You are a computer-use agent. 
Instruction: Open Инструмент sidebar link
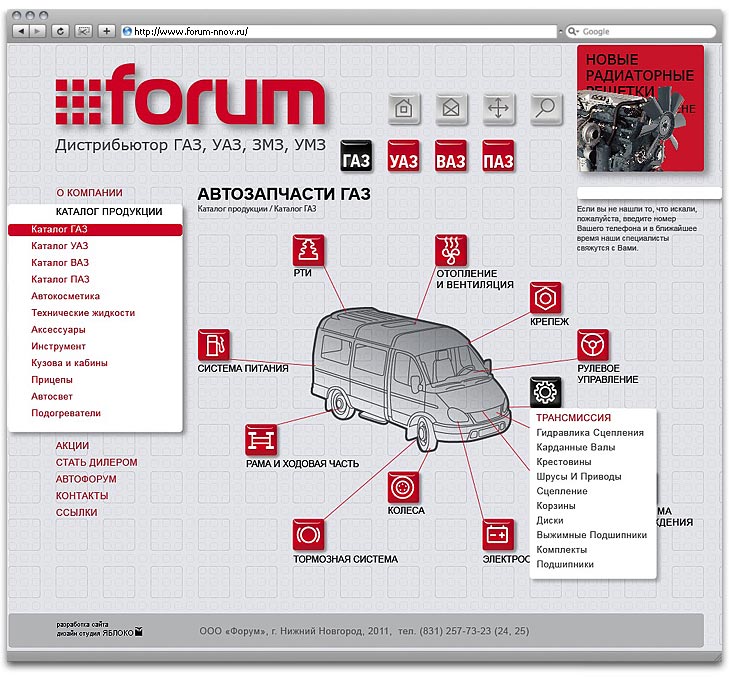58,346
